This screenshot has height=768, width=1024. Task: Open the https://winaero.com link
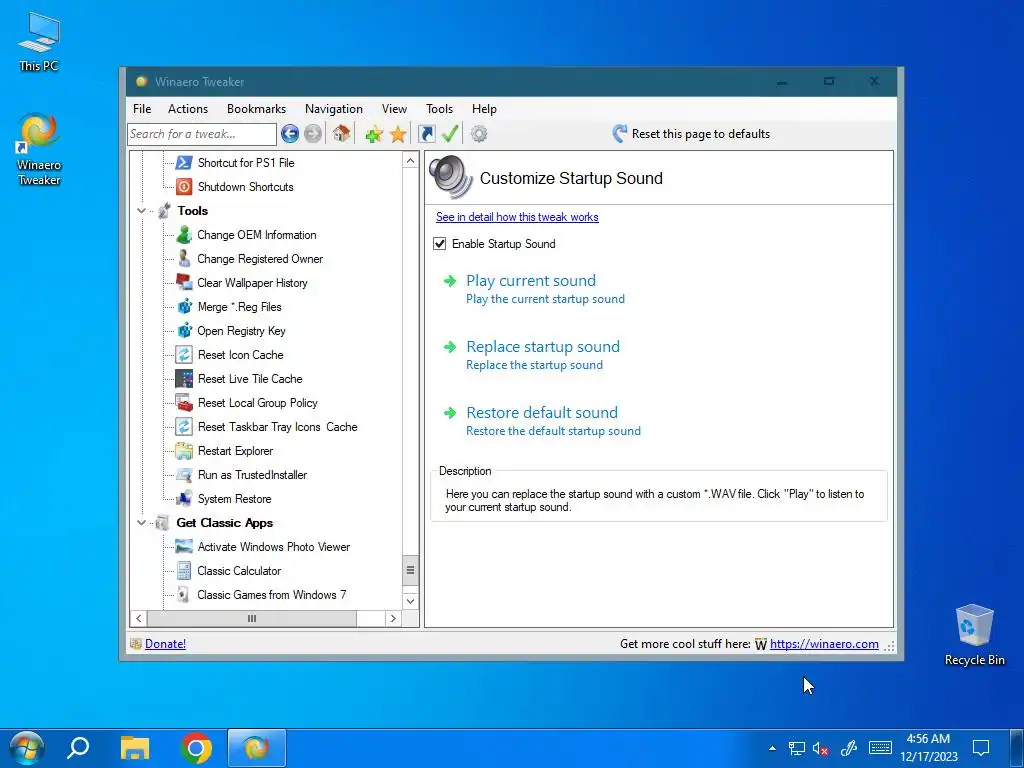click(x=824, y=644)
